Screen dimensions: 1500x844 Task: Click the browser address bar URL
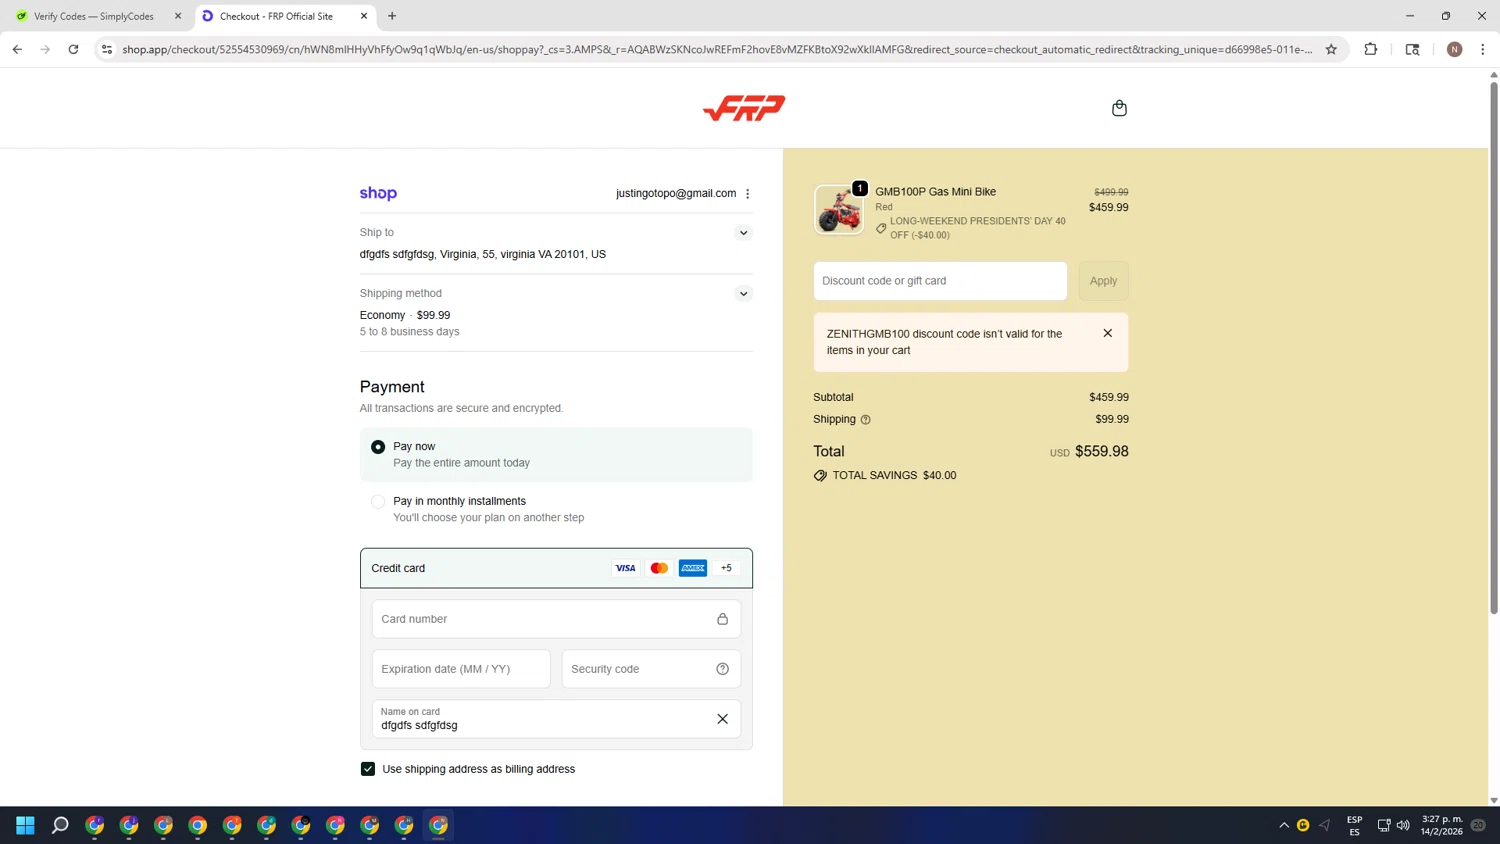click(717, 49)
